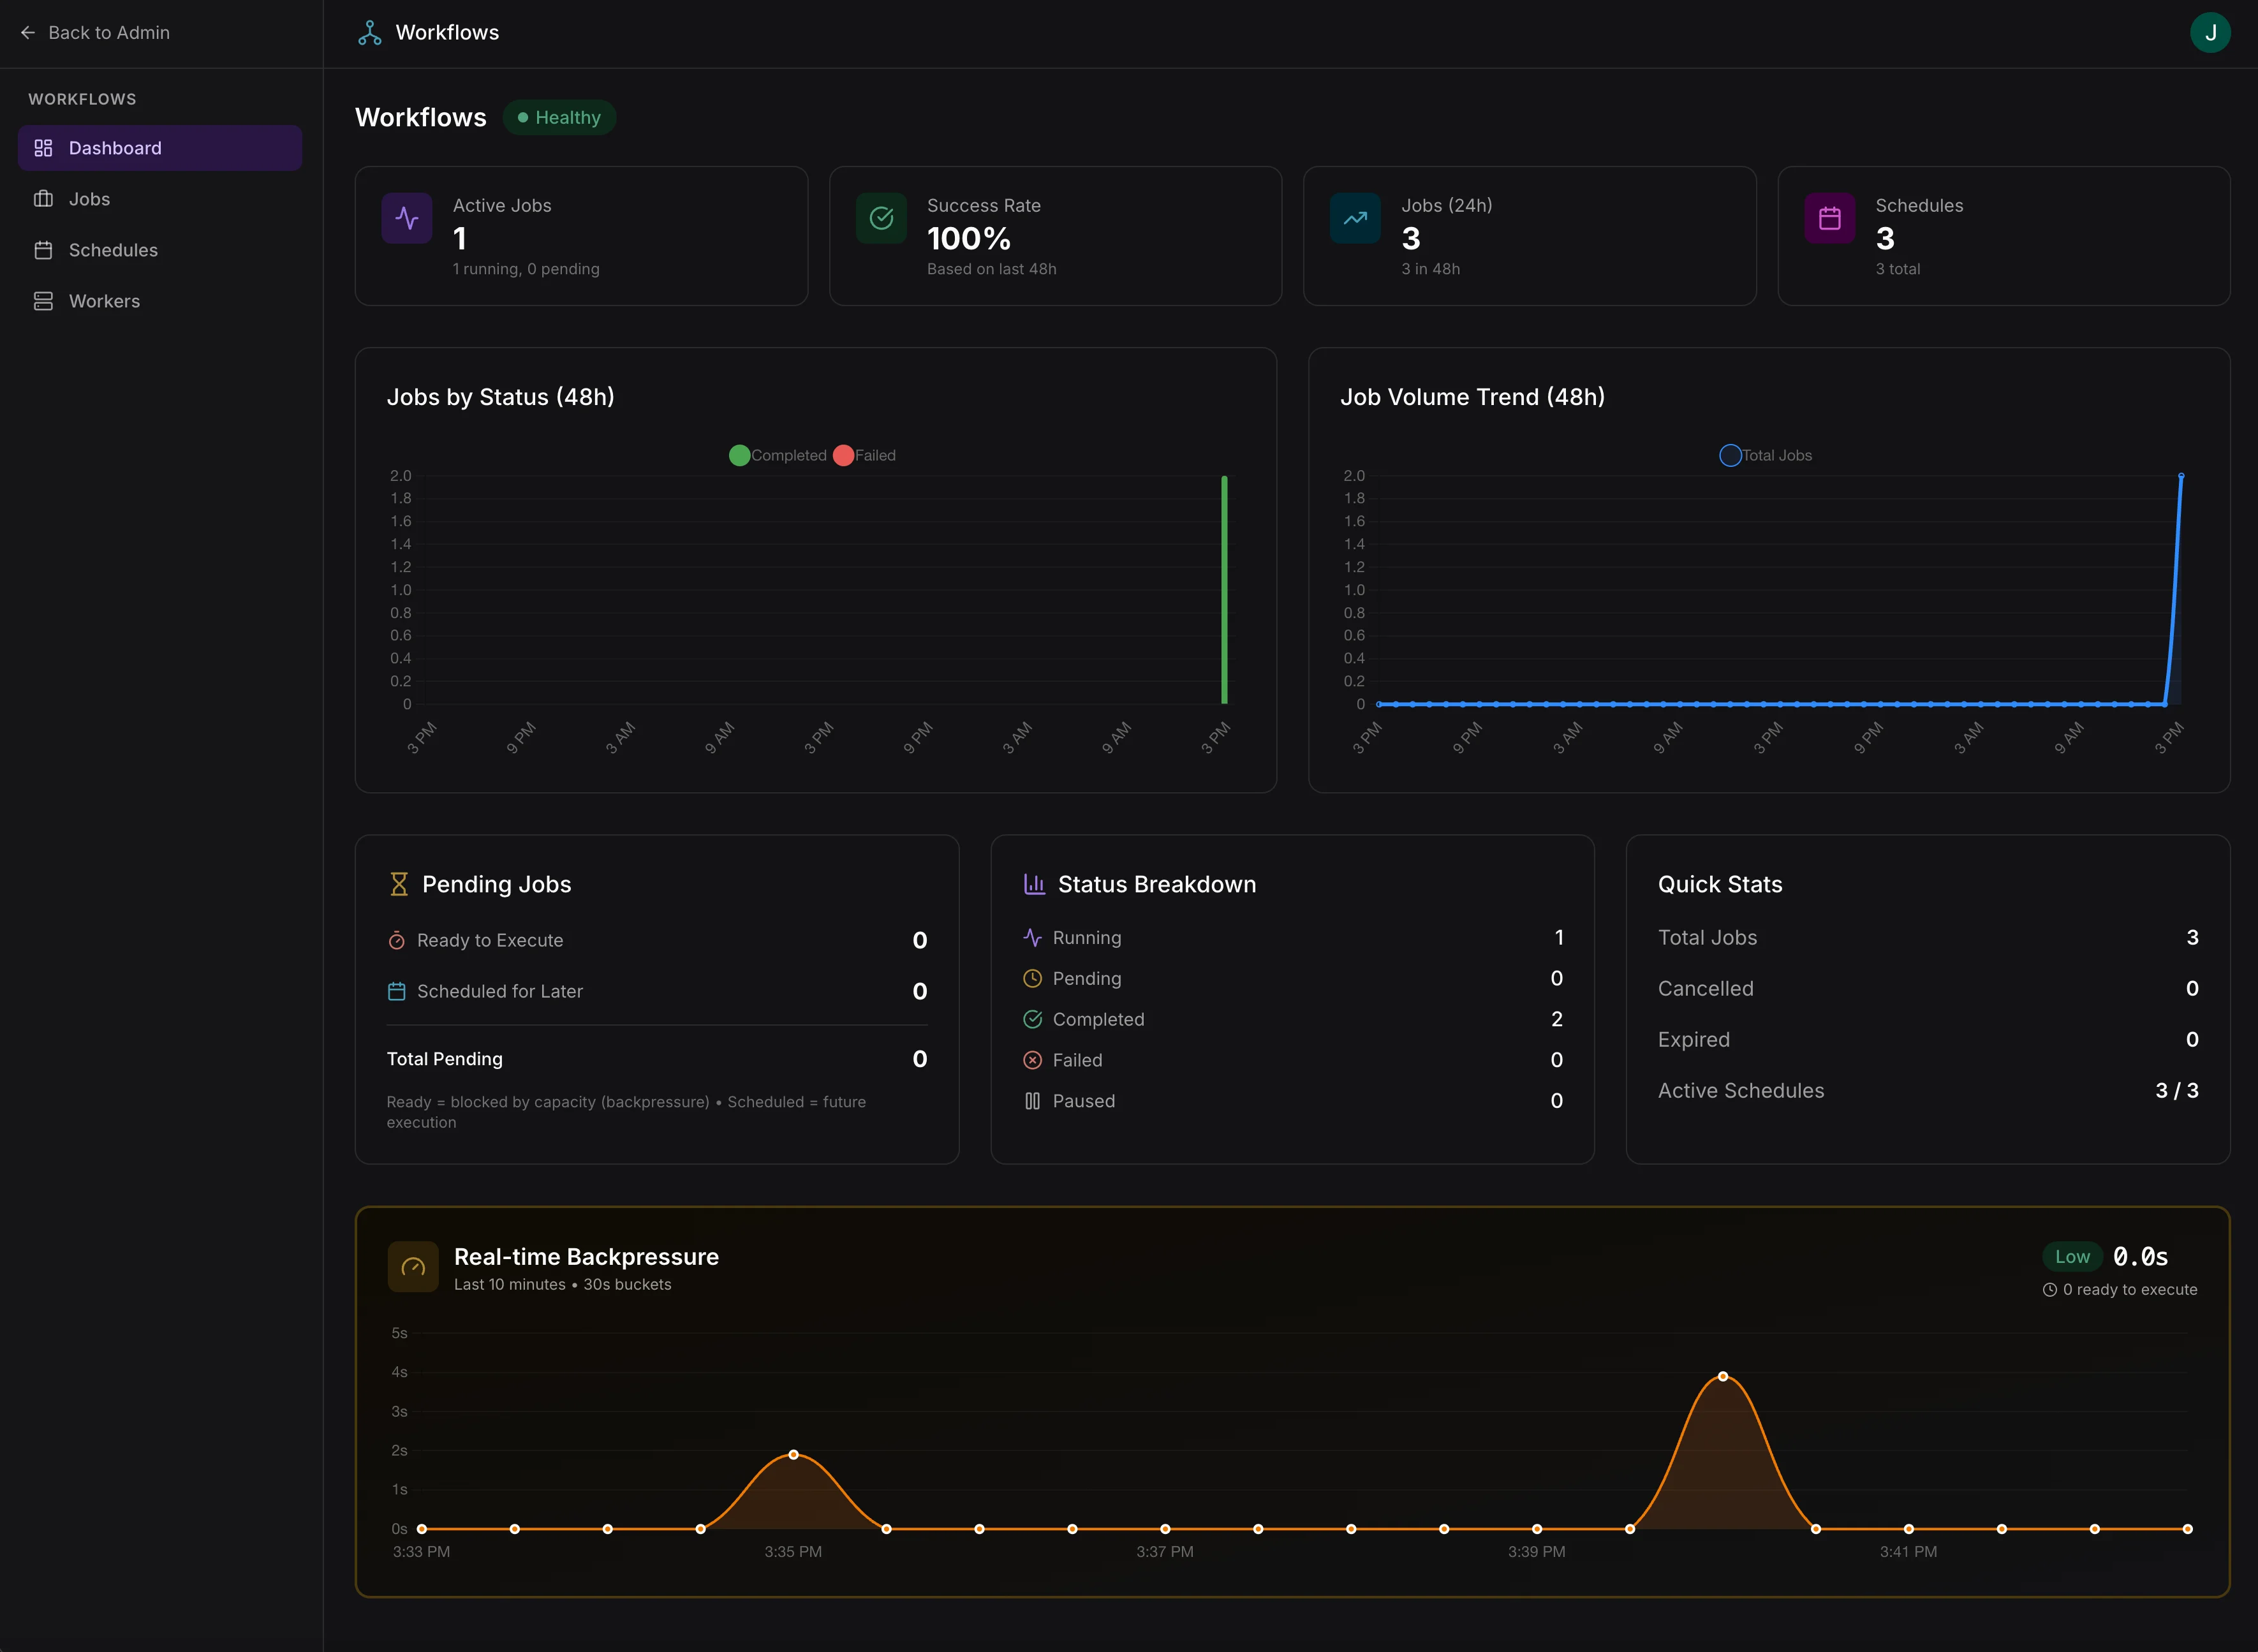2258x1652 pixels.
Task: Click the Workers server icon in sidebar
Action: 43,301
